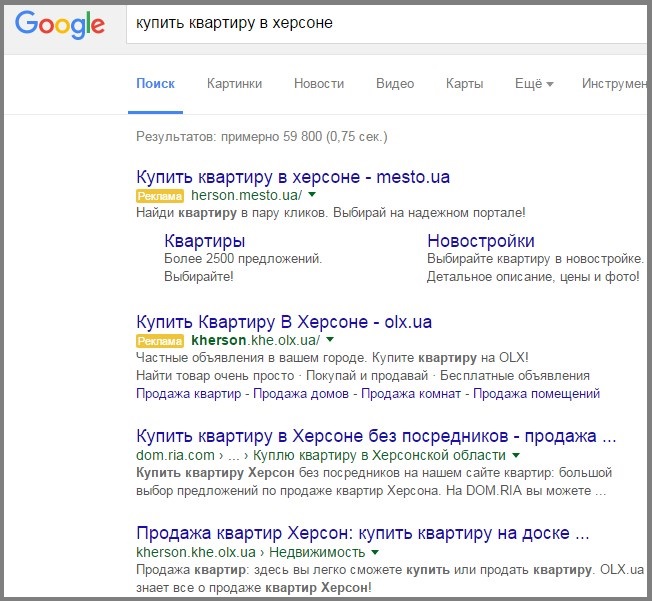The width and height of the screenshot is (652, 601).
Task: Click the Продажа помещений sitelink
Action: point(536,394)
